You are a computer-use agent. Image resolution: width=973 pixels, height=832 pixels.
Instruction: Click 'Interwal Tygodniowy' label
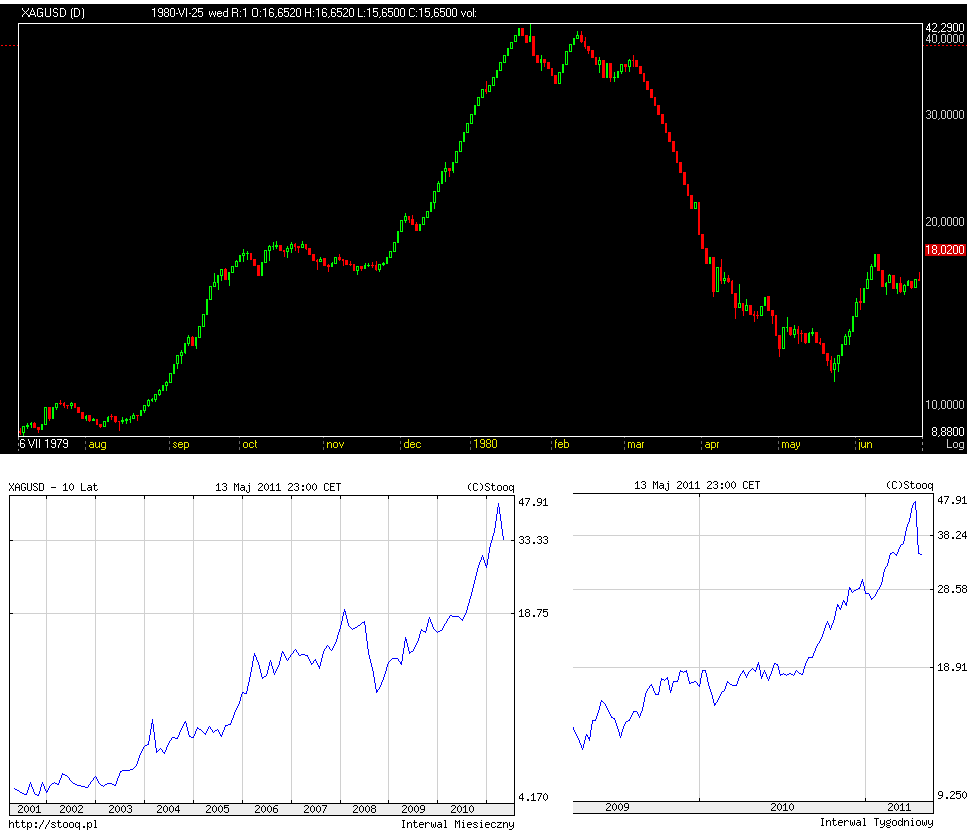(x=876, y=822)
